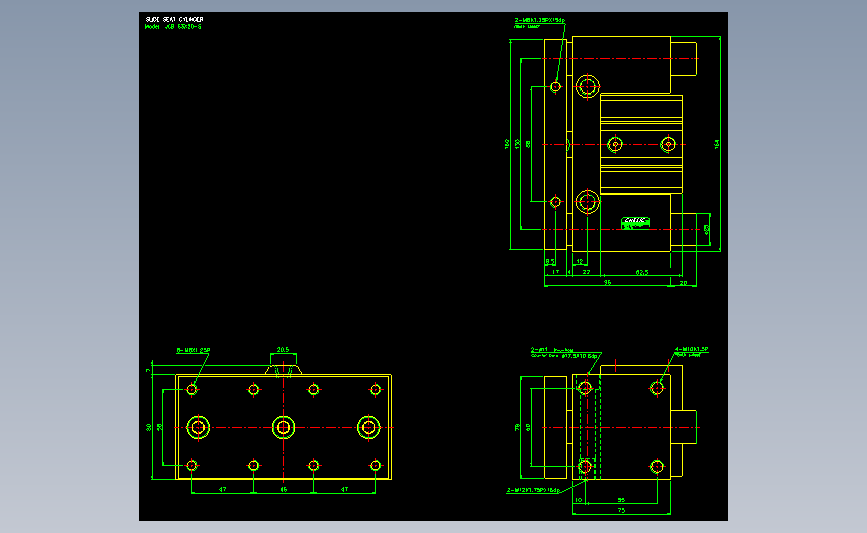
Task: Select the 75 dimension label
Action: (621, 510)
